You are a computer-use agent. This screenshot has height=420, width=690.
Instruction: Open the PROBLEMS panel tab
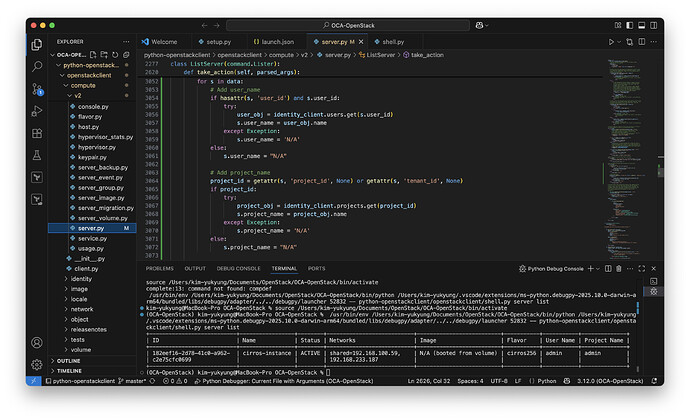click(x=160, y=269)
